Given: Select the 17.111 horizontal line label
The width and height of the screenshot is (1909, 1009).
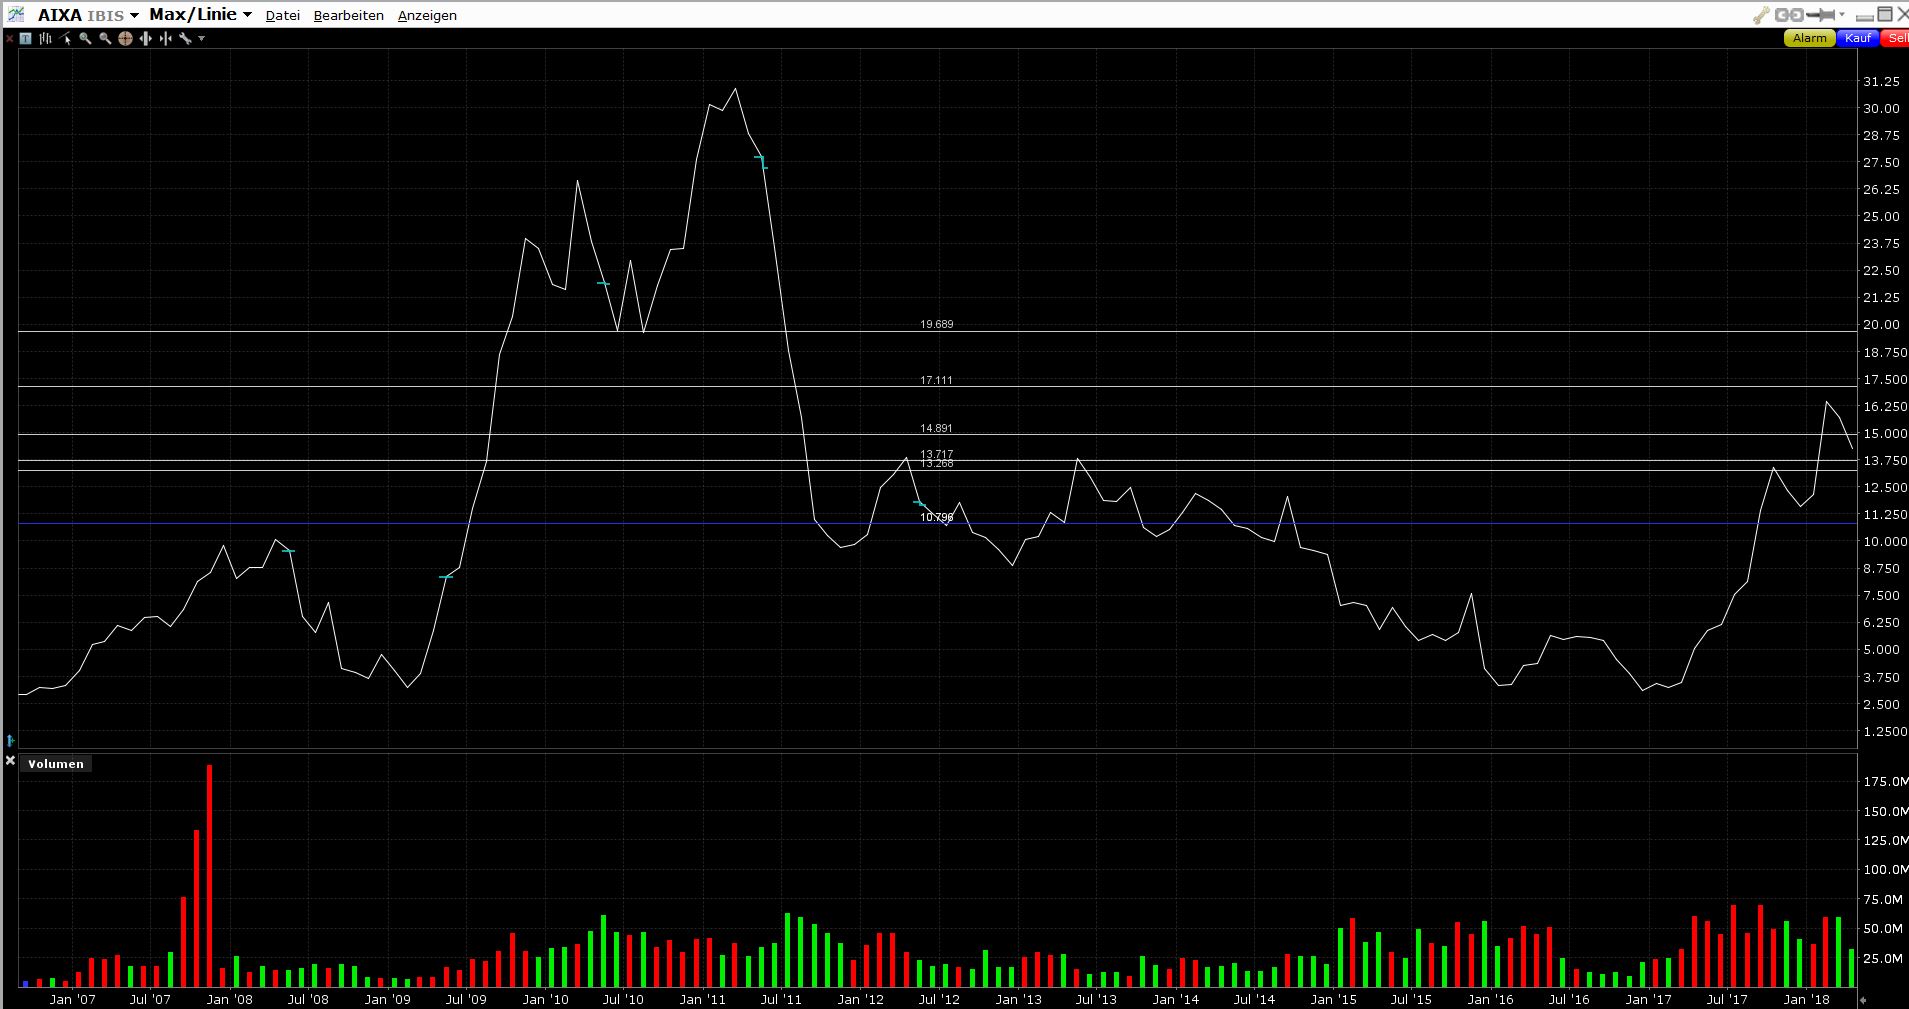Looking at the screenshot, I should coord(936,380).
